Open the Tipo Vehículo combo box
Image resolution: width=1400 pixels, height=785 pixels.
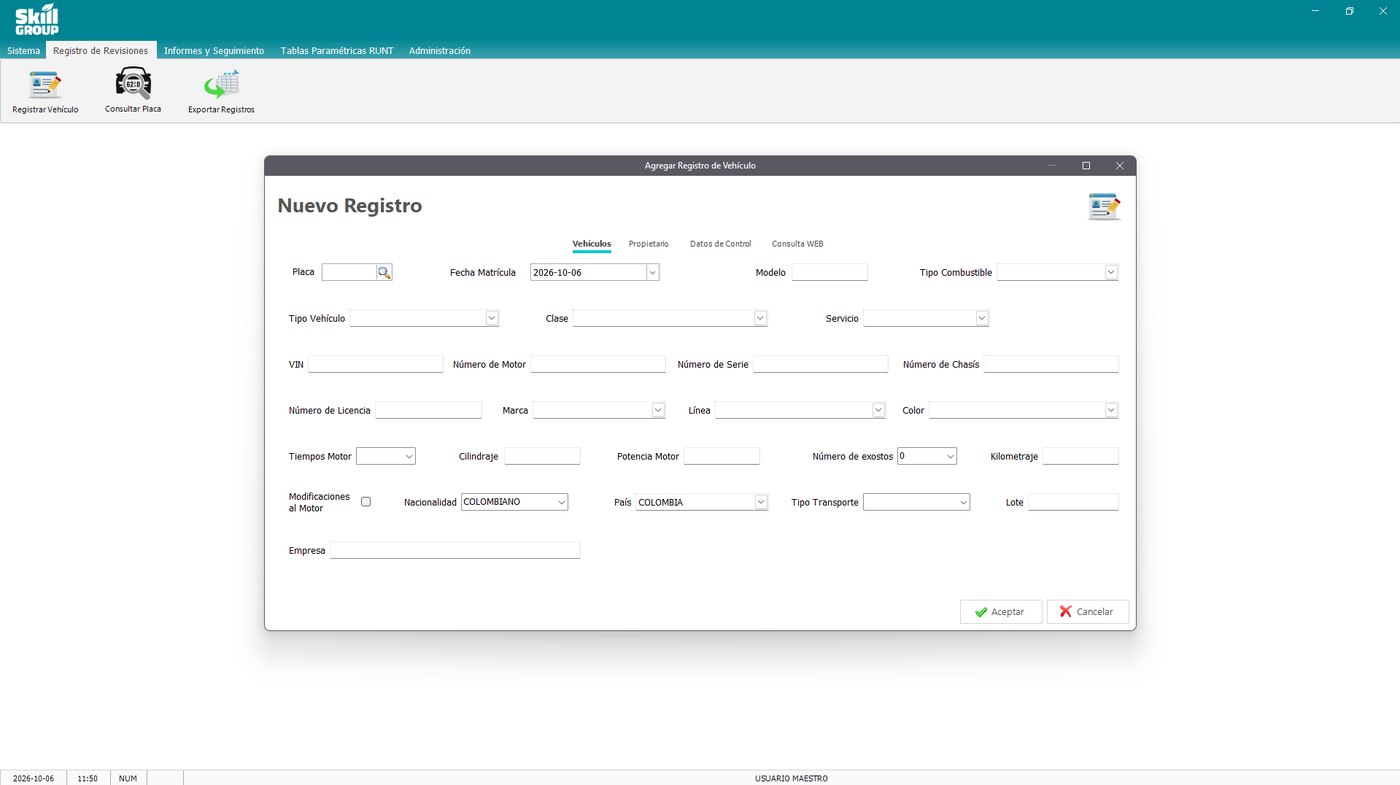coord(491,318)
